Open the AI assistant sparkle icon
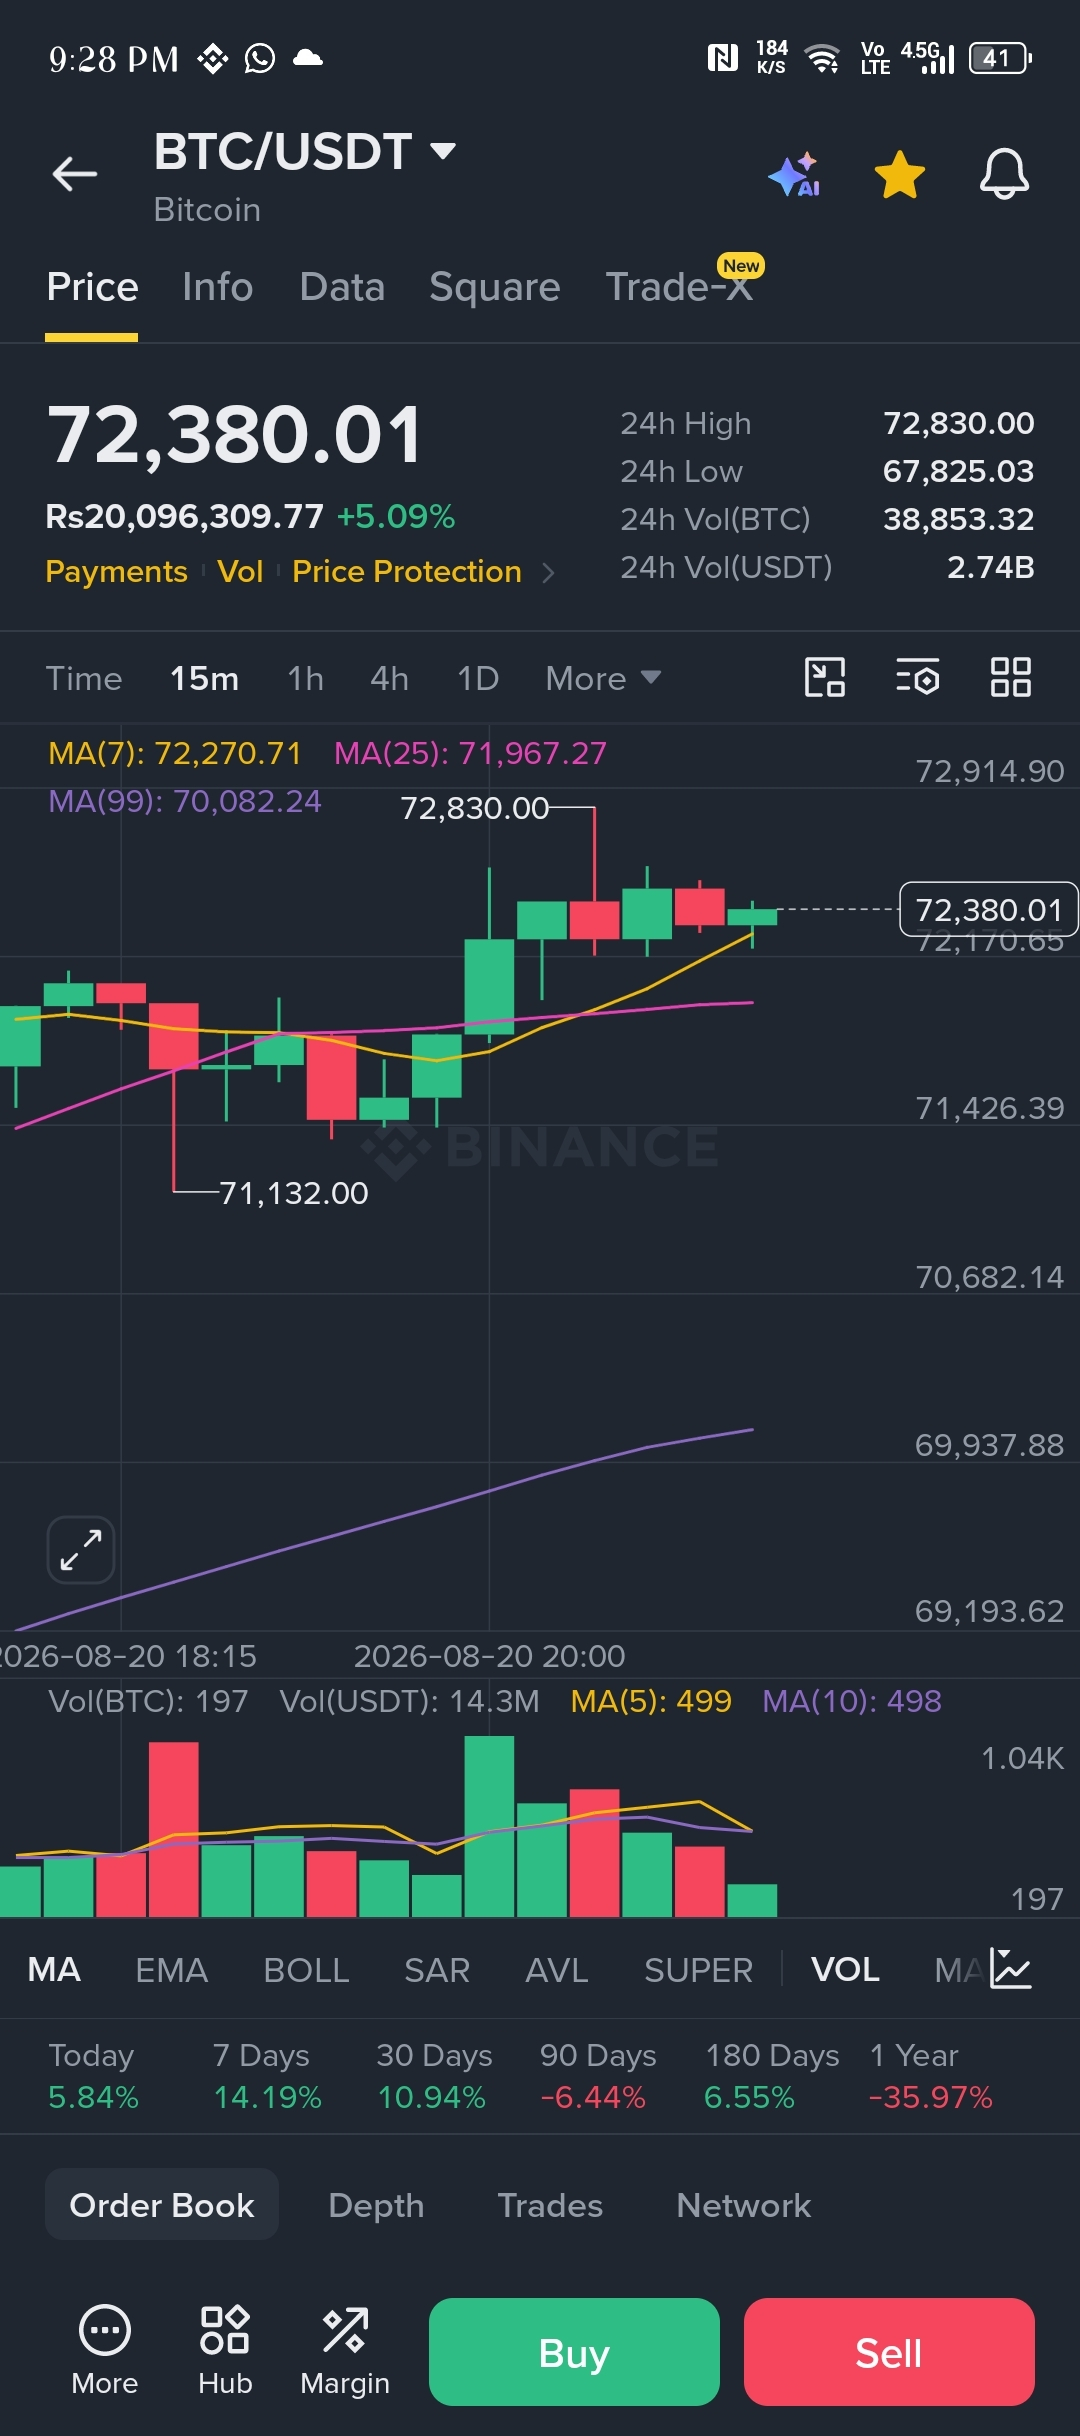Screen dimensions: 1080x2436 tap(795, 175)
